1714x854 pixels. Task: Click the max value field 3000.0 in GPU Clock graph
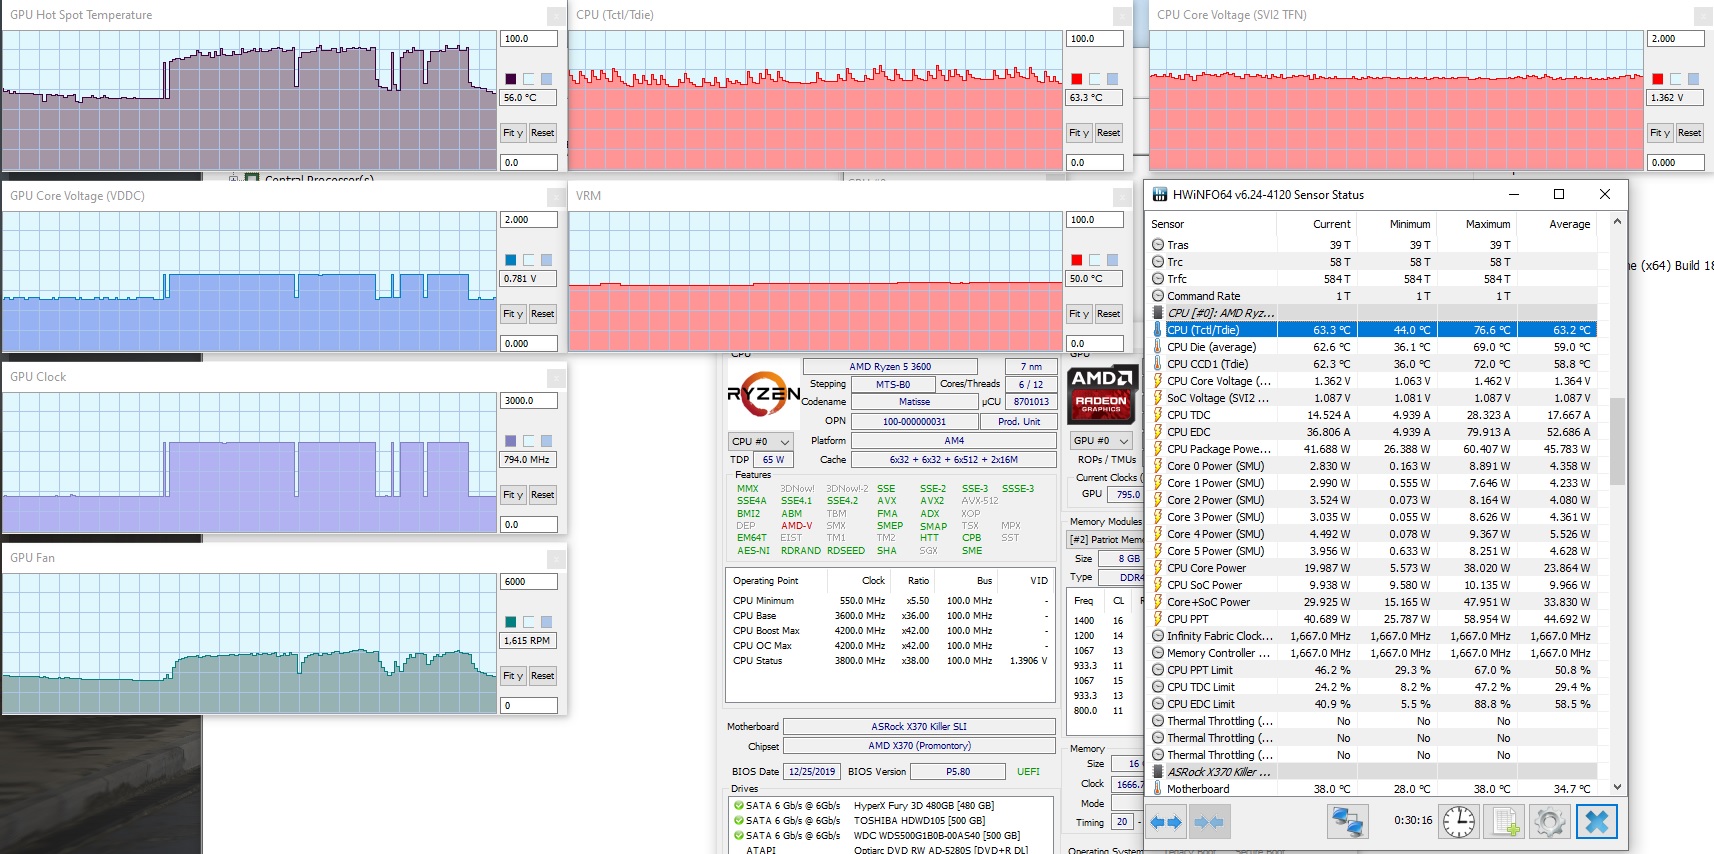coord(529,401)
